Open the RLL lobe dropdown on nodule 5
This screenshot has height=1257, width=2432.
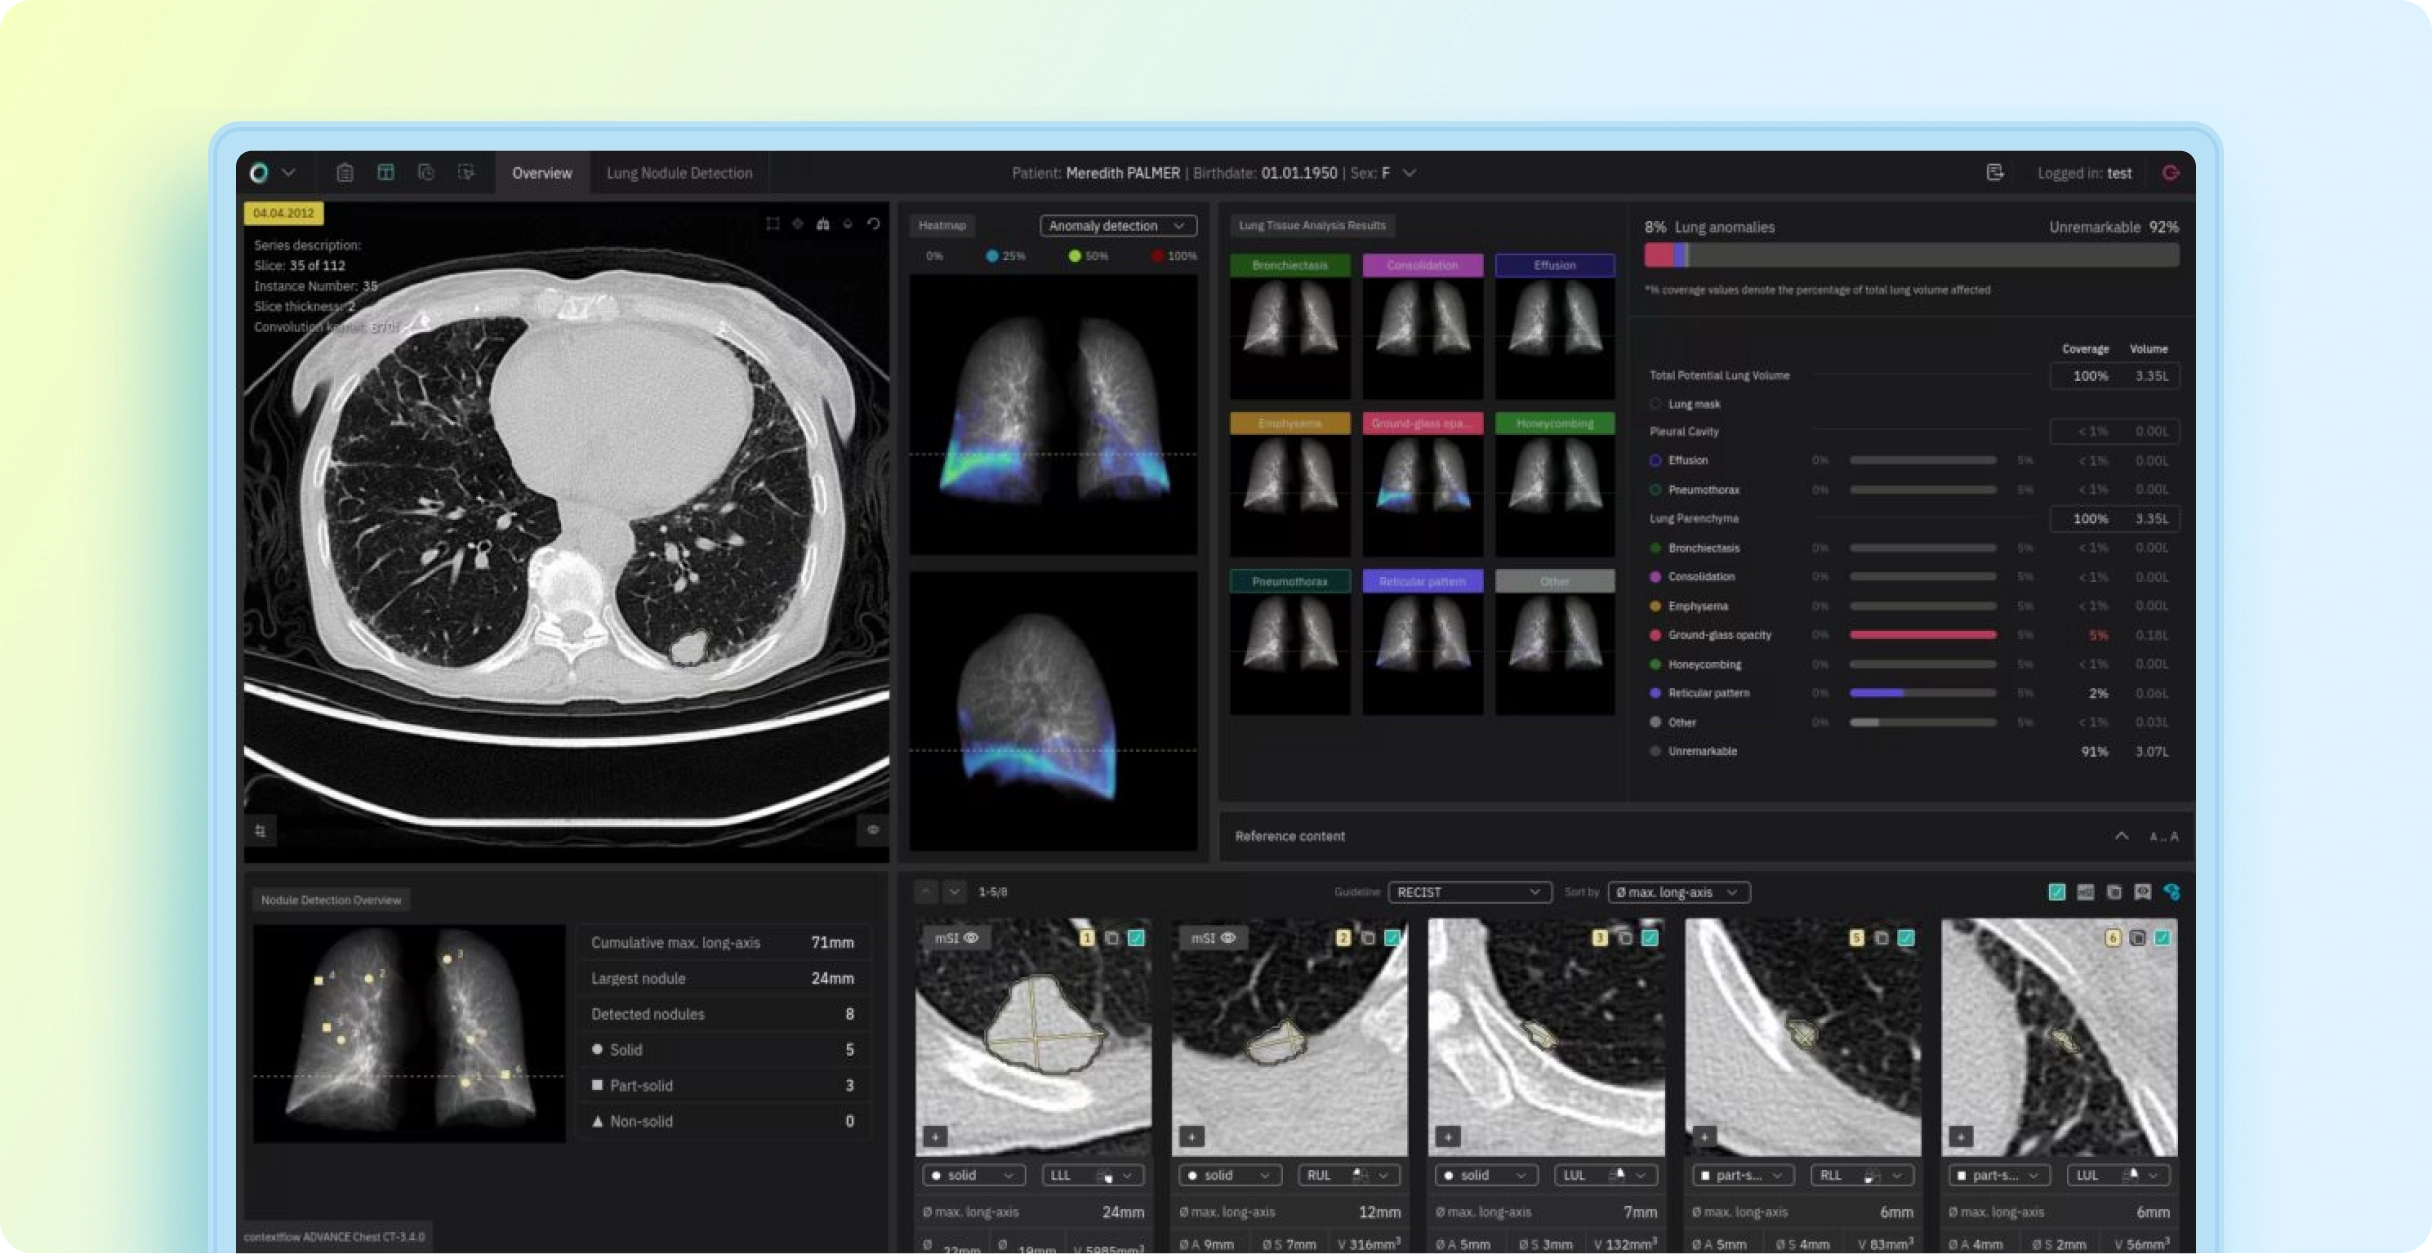(x=1862, y=1176)
